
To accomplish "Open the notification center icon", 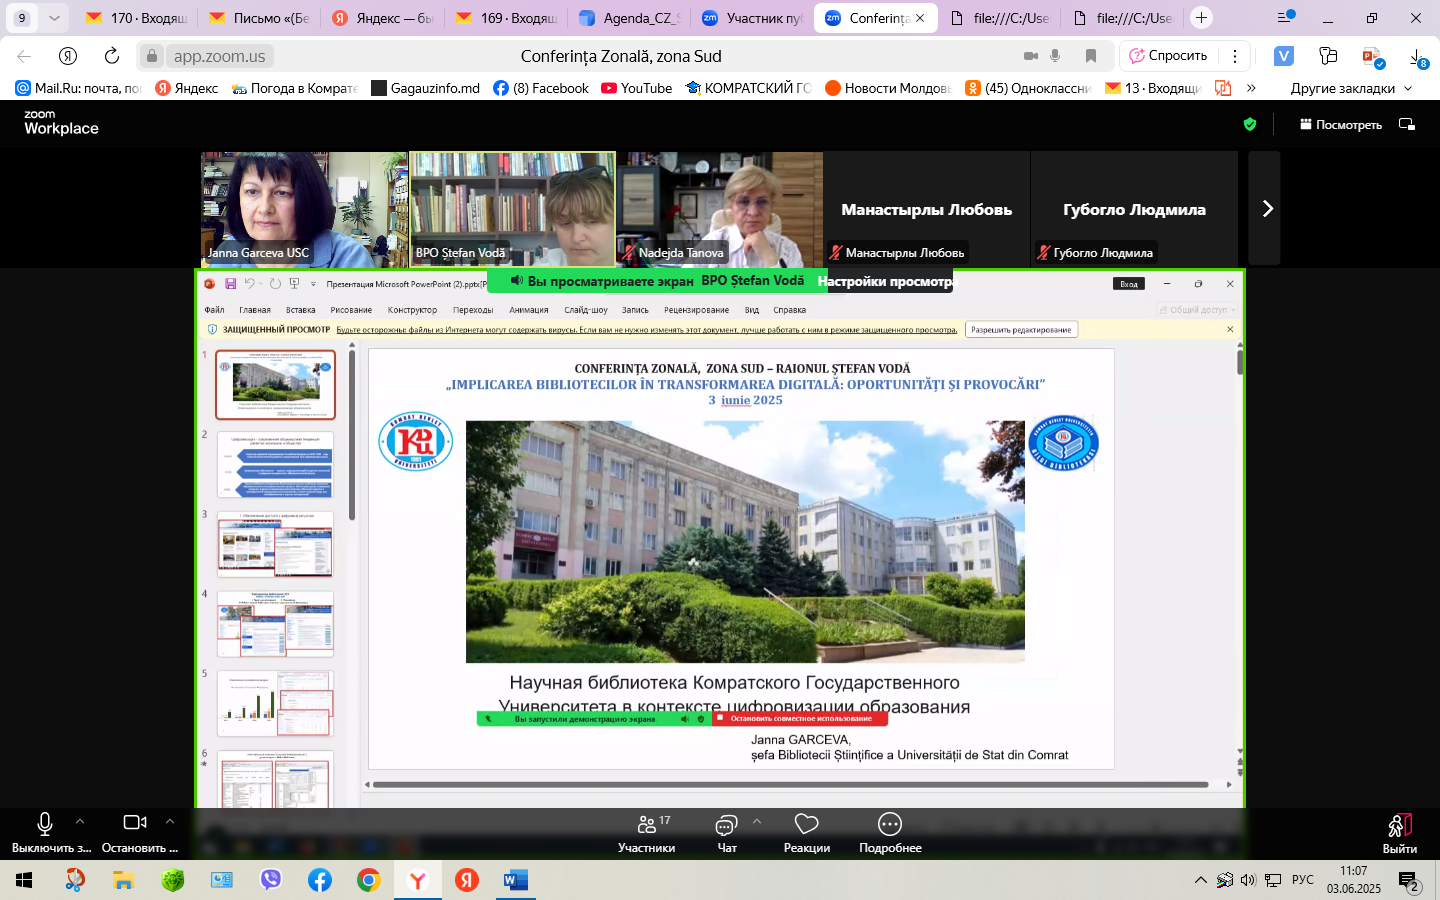I will 1408,881.
